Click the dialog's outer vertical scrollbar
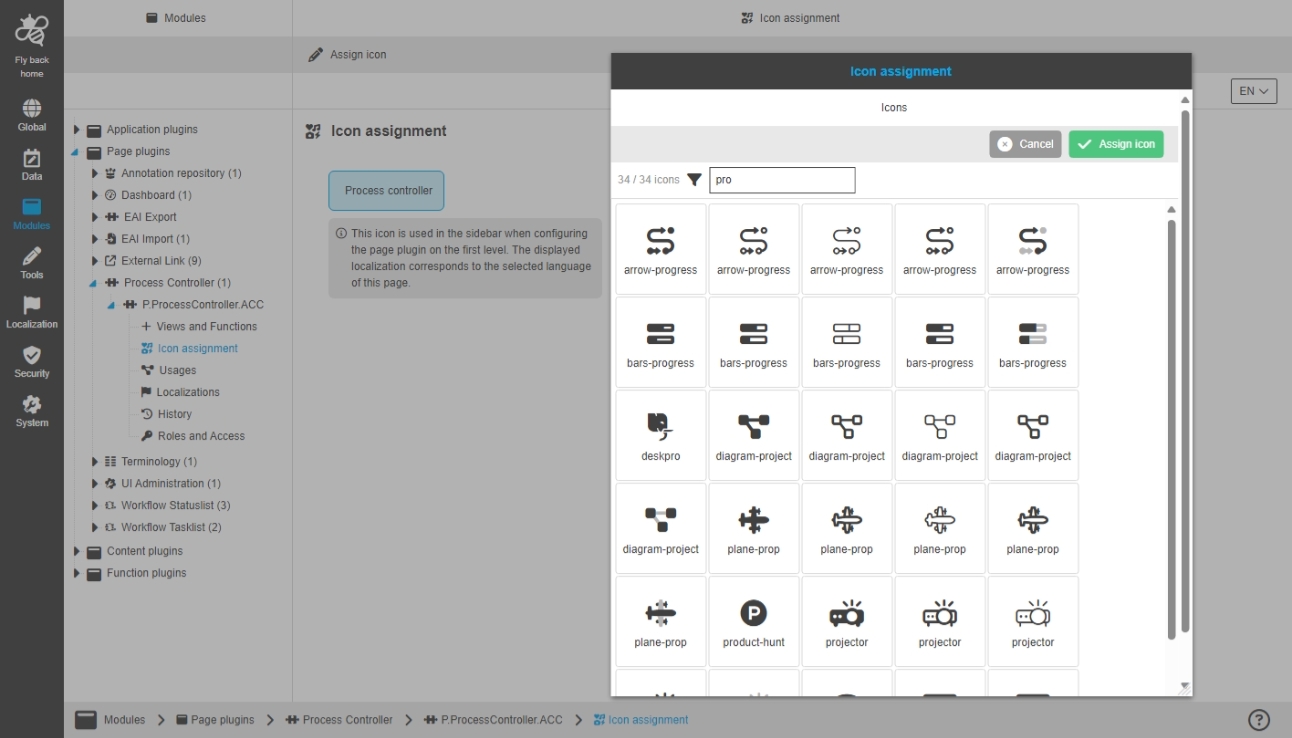Image resolution: width=1292 pixels, height=738 pixels. (1185, 370)
